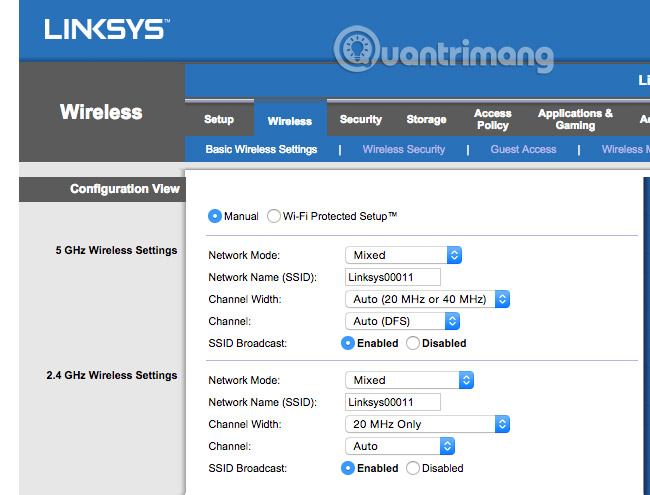Go to Wireless Security page
Screen dimensions: 650x495
pos(404,149)
